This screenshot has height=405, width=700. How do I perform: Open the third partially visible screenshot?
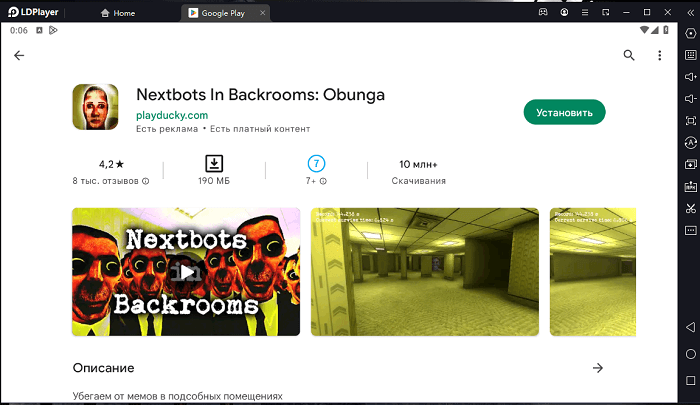pyautogui.click(x=592, y=271)
